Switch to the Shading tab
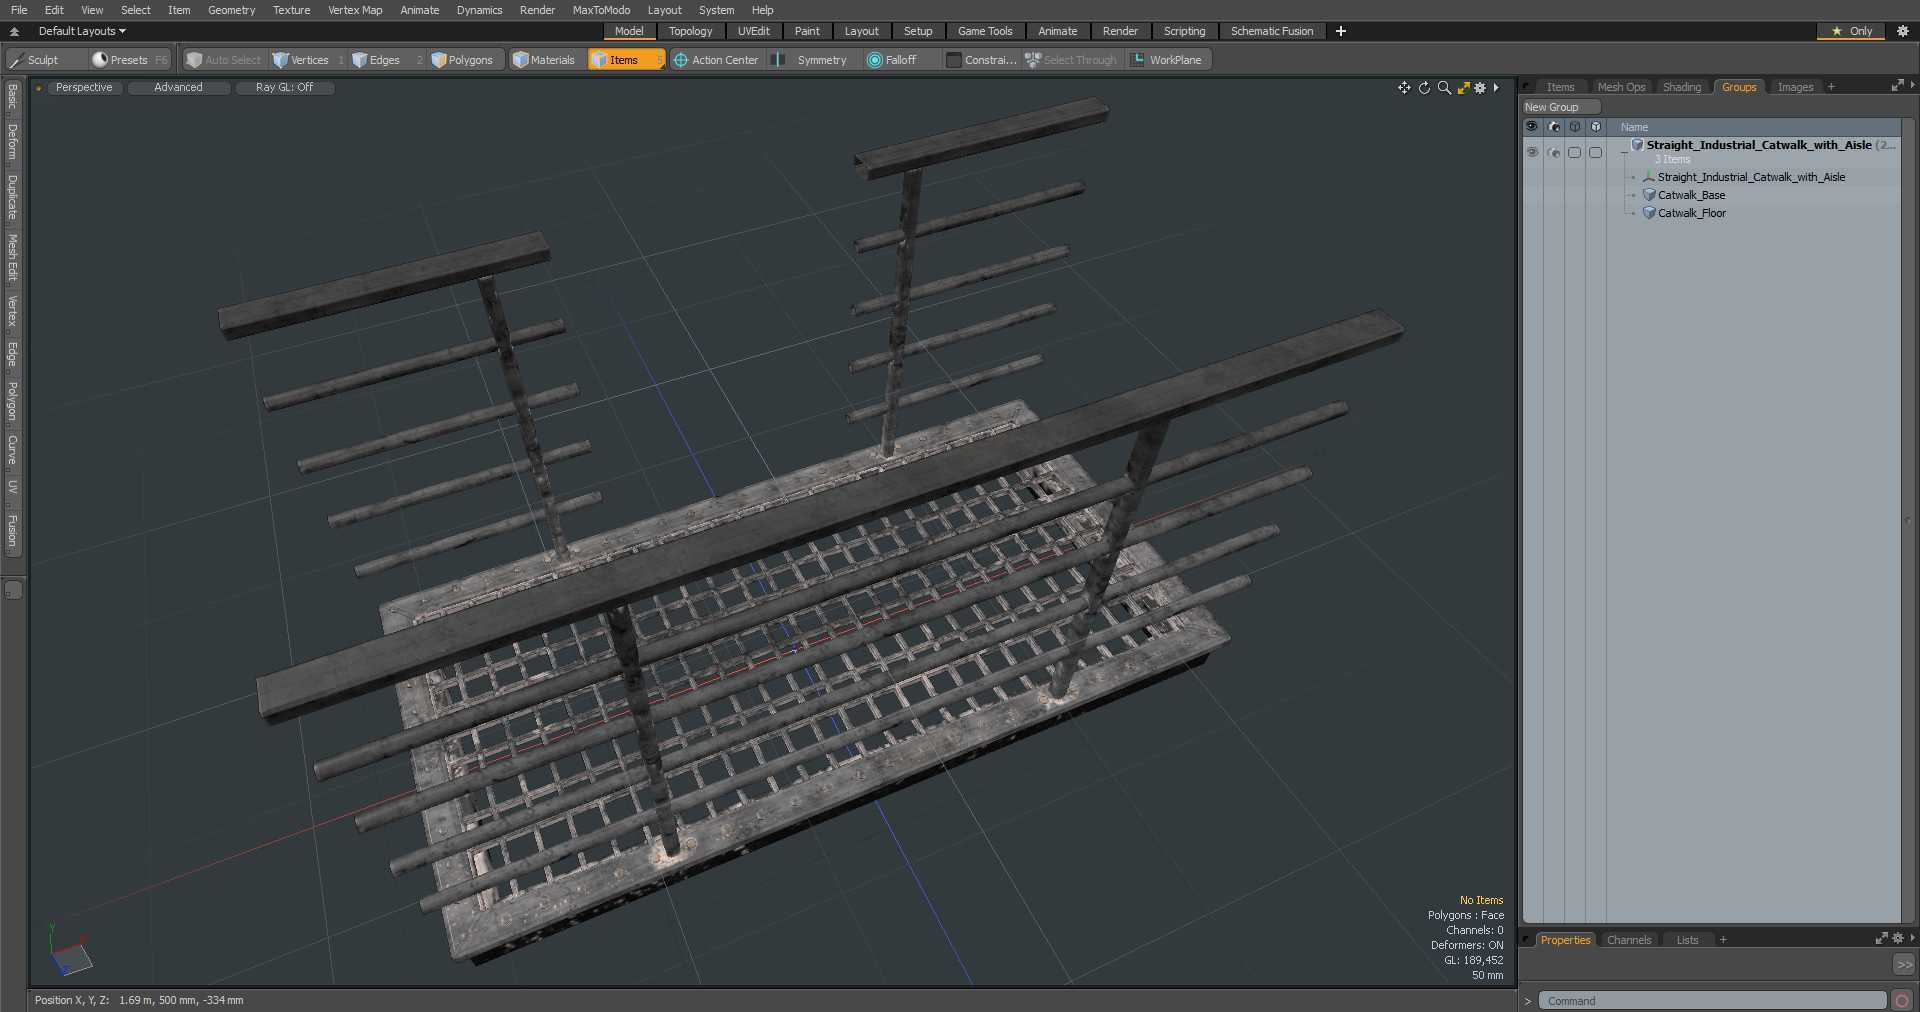1920x1012 pixels. click(1682, 87)
